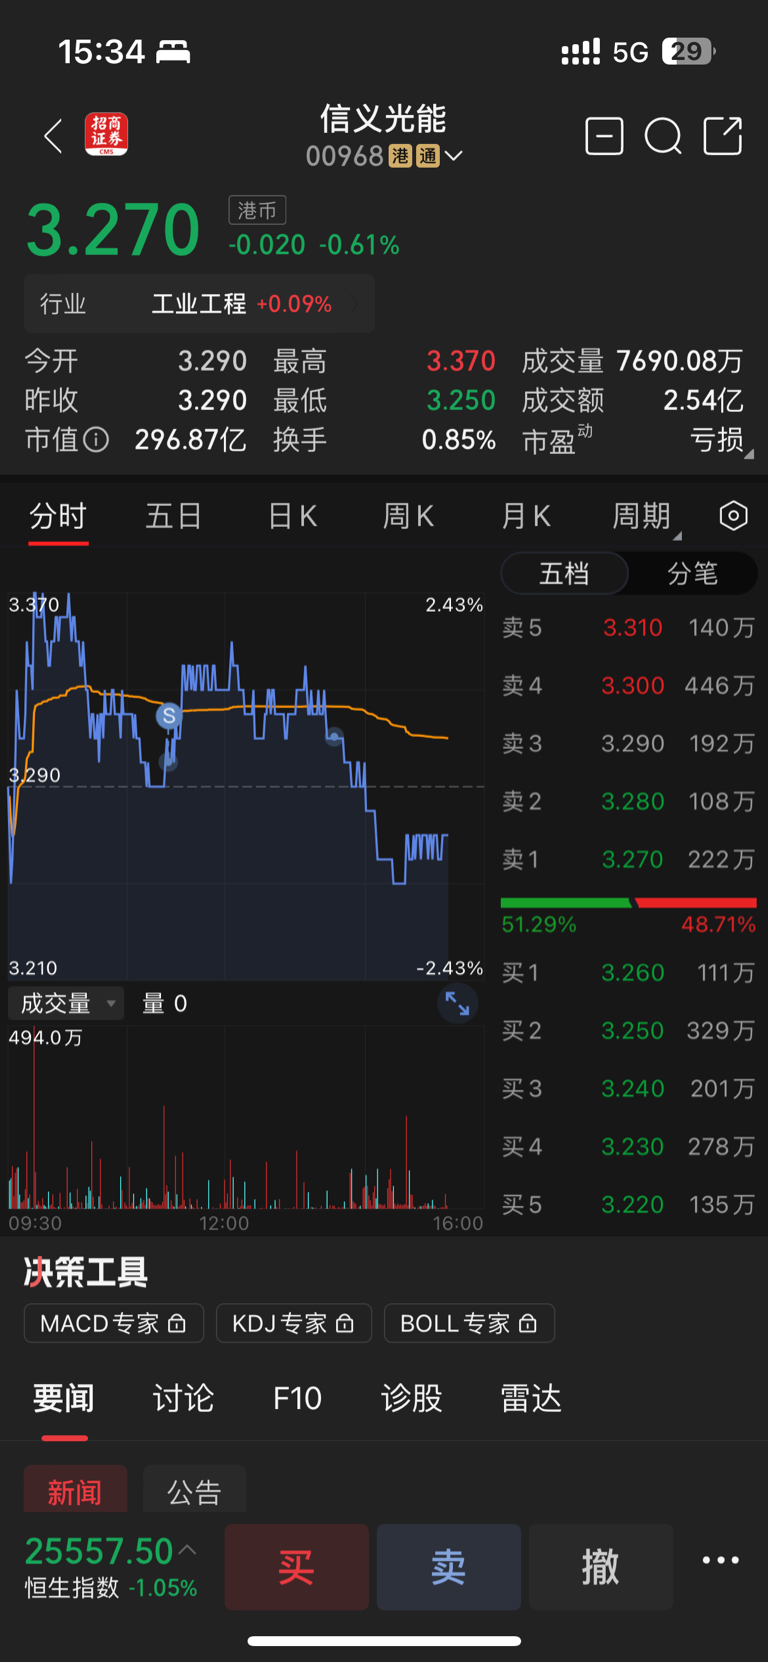Open chart settings hexagon icon
This screenshot has width=768, height=1663.
tap(734, 516)
